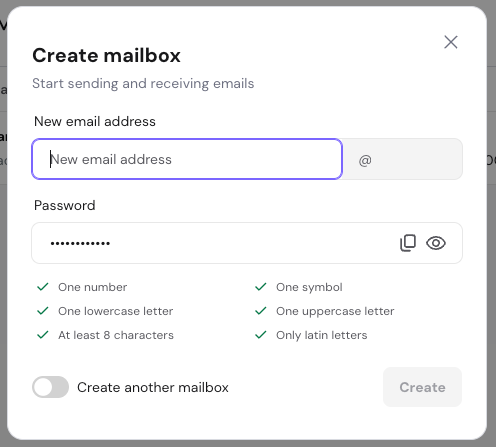Click the Password field label
Viewport: 496px width, 447px height.
65,205
